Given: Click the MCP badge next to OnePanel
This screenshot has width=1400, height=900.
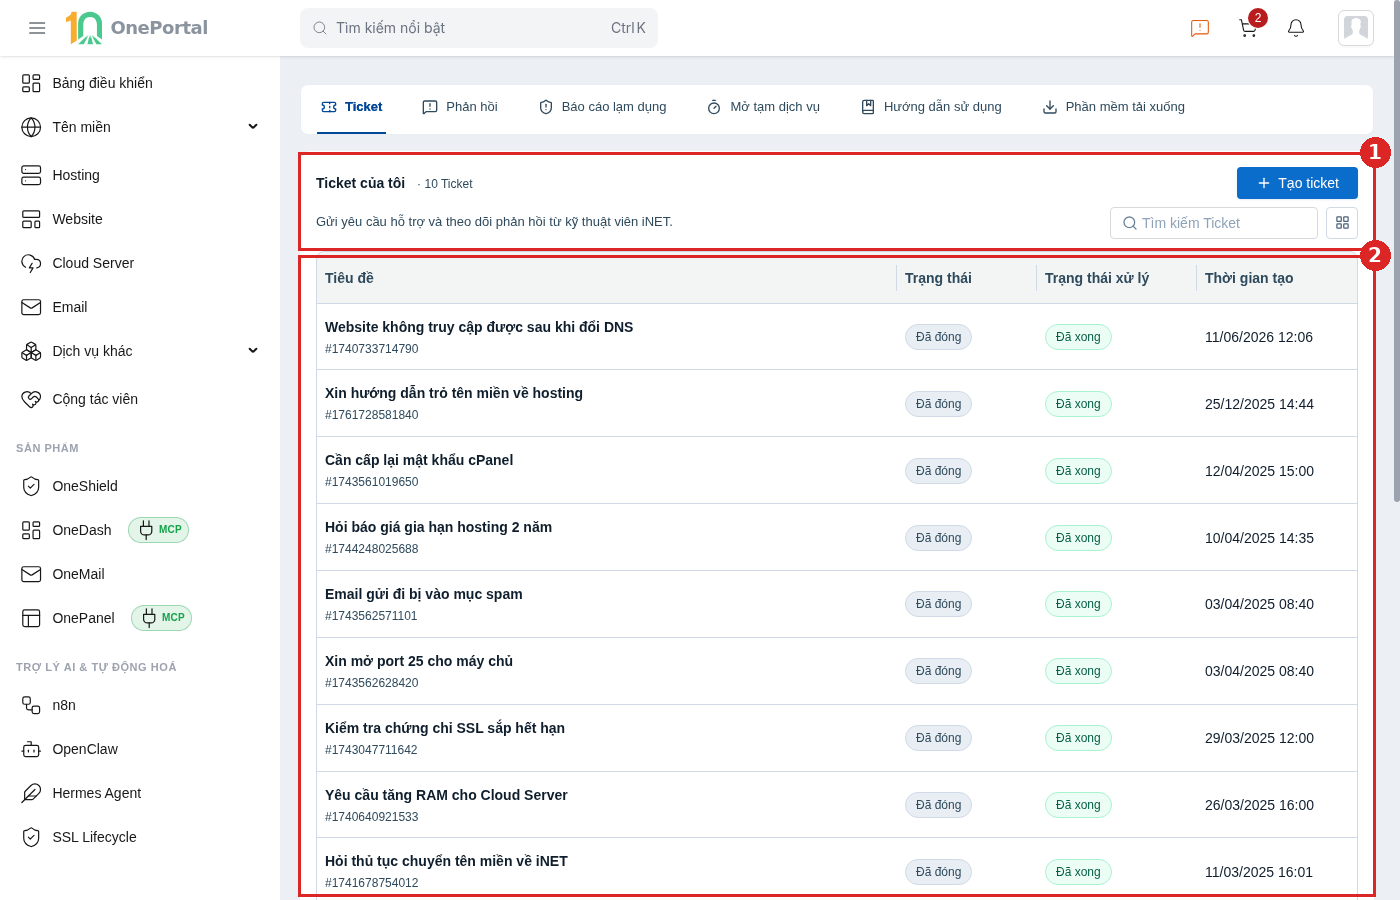Looking at the screenshot, I should (x=161, y=618).
